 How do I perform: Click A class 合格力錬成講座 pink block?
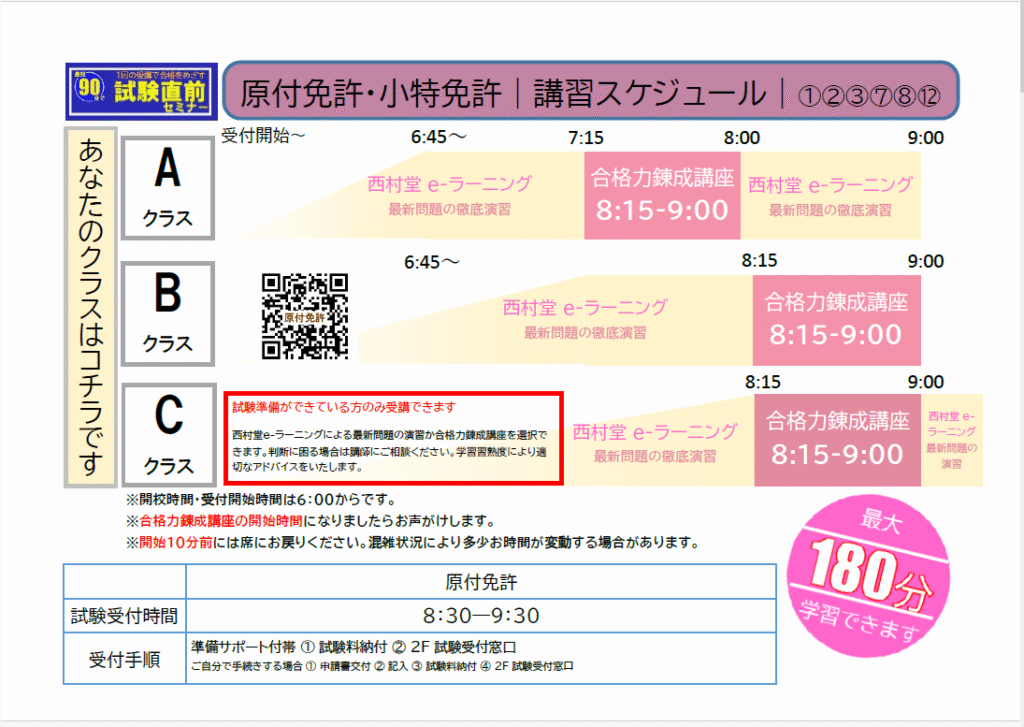[662, 195]
